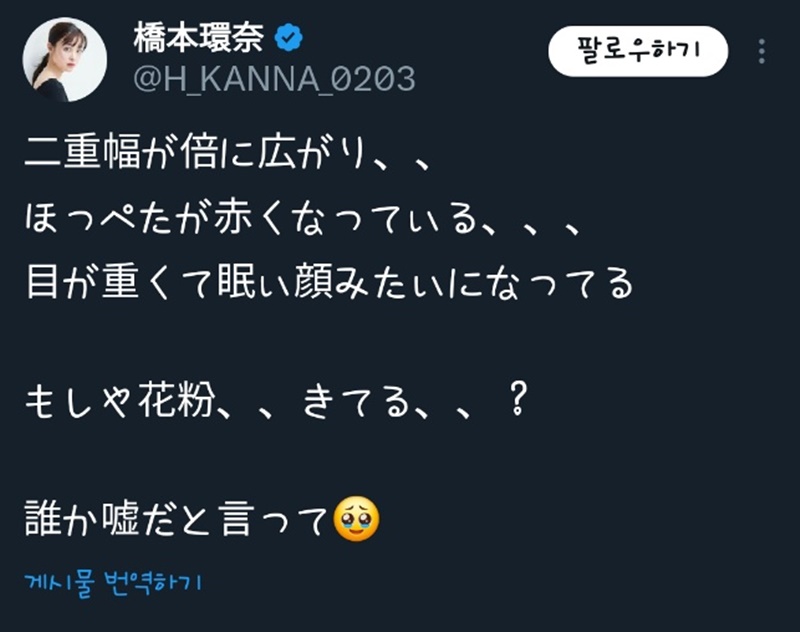Click the word 眠い顔 in the tweet
800x632 pixels.
coord(276,282)
